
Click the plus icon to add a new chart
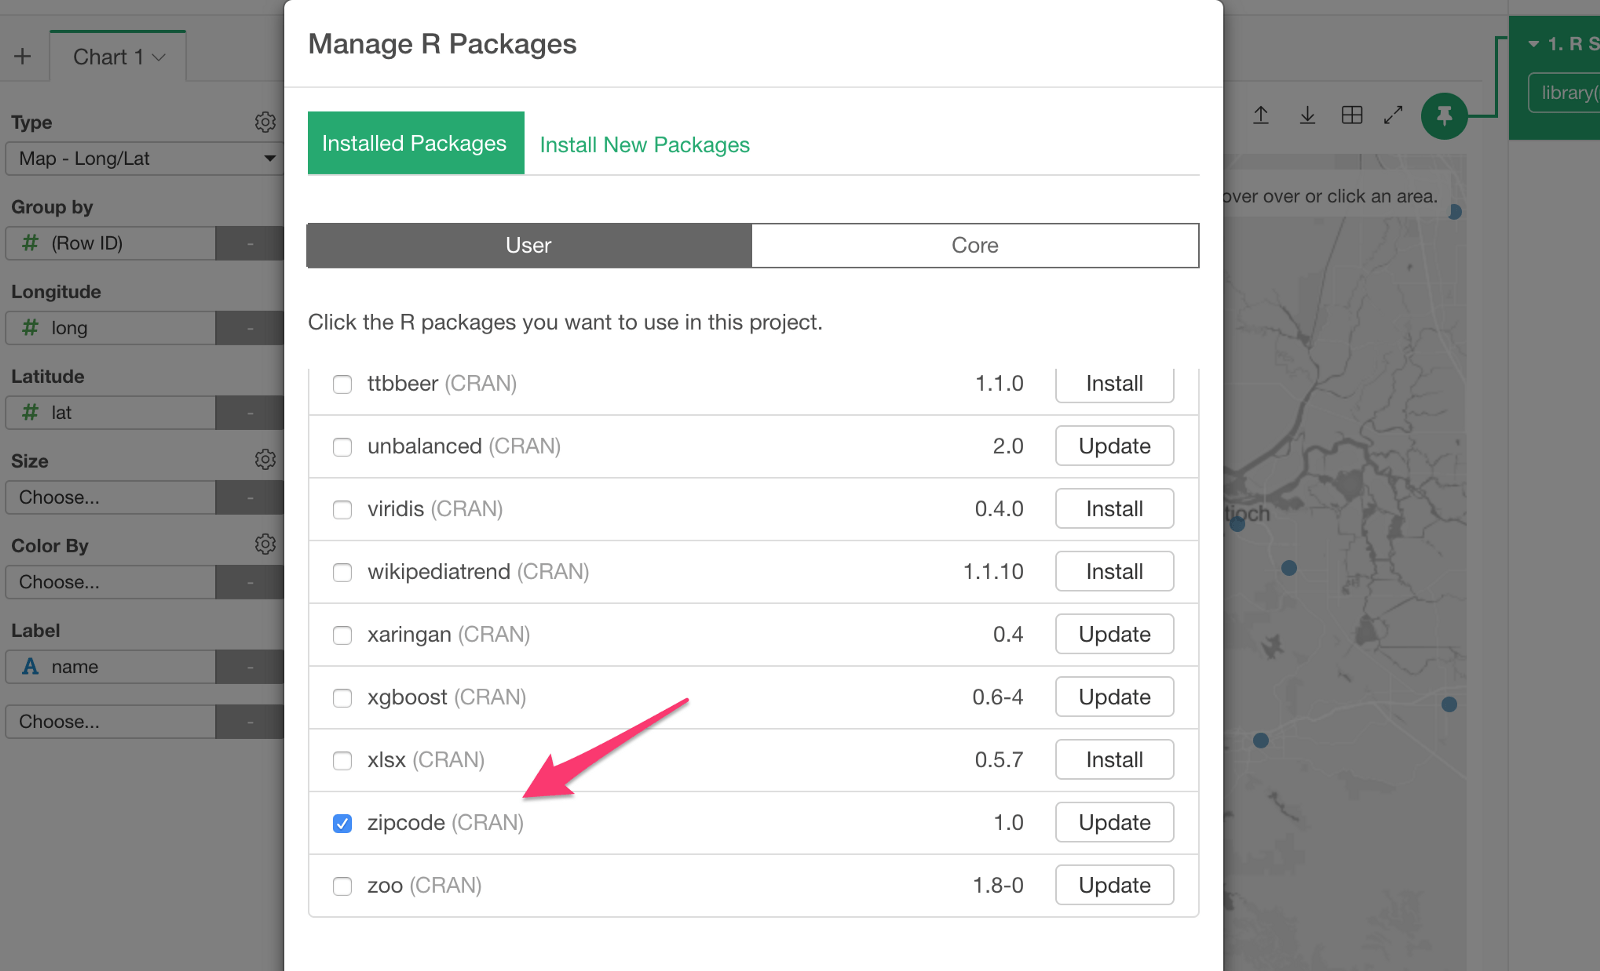tap(24, 55)
